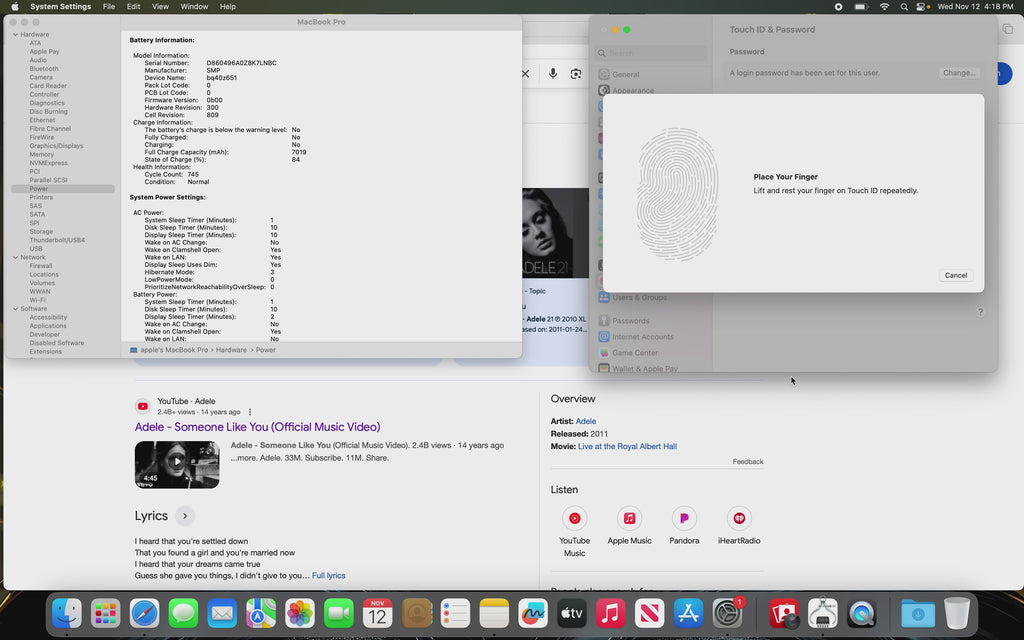
Task: Open the Adele Someone Like You video link
Action: click(x=257, y=427)
